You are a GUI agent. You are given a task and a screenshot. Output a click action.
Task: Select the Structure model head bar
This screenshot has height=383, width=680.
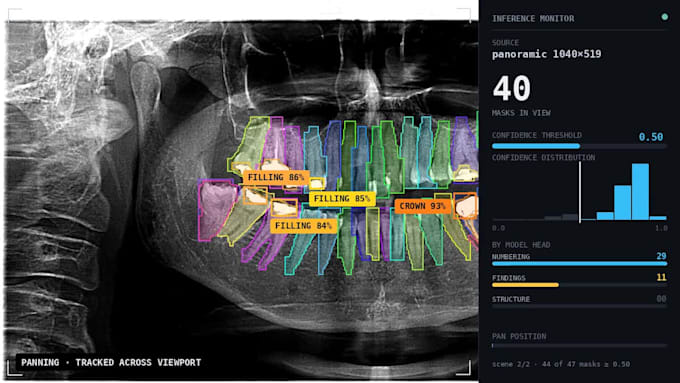tap(579, 306)
